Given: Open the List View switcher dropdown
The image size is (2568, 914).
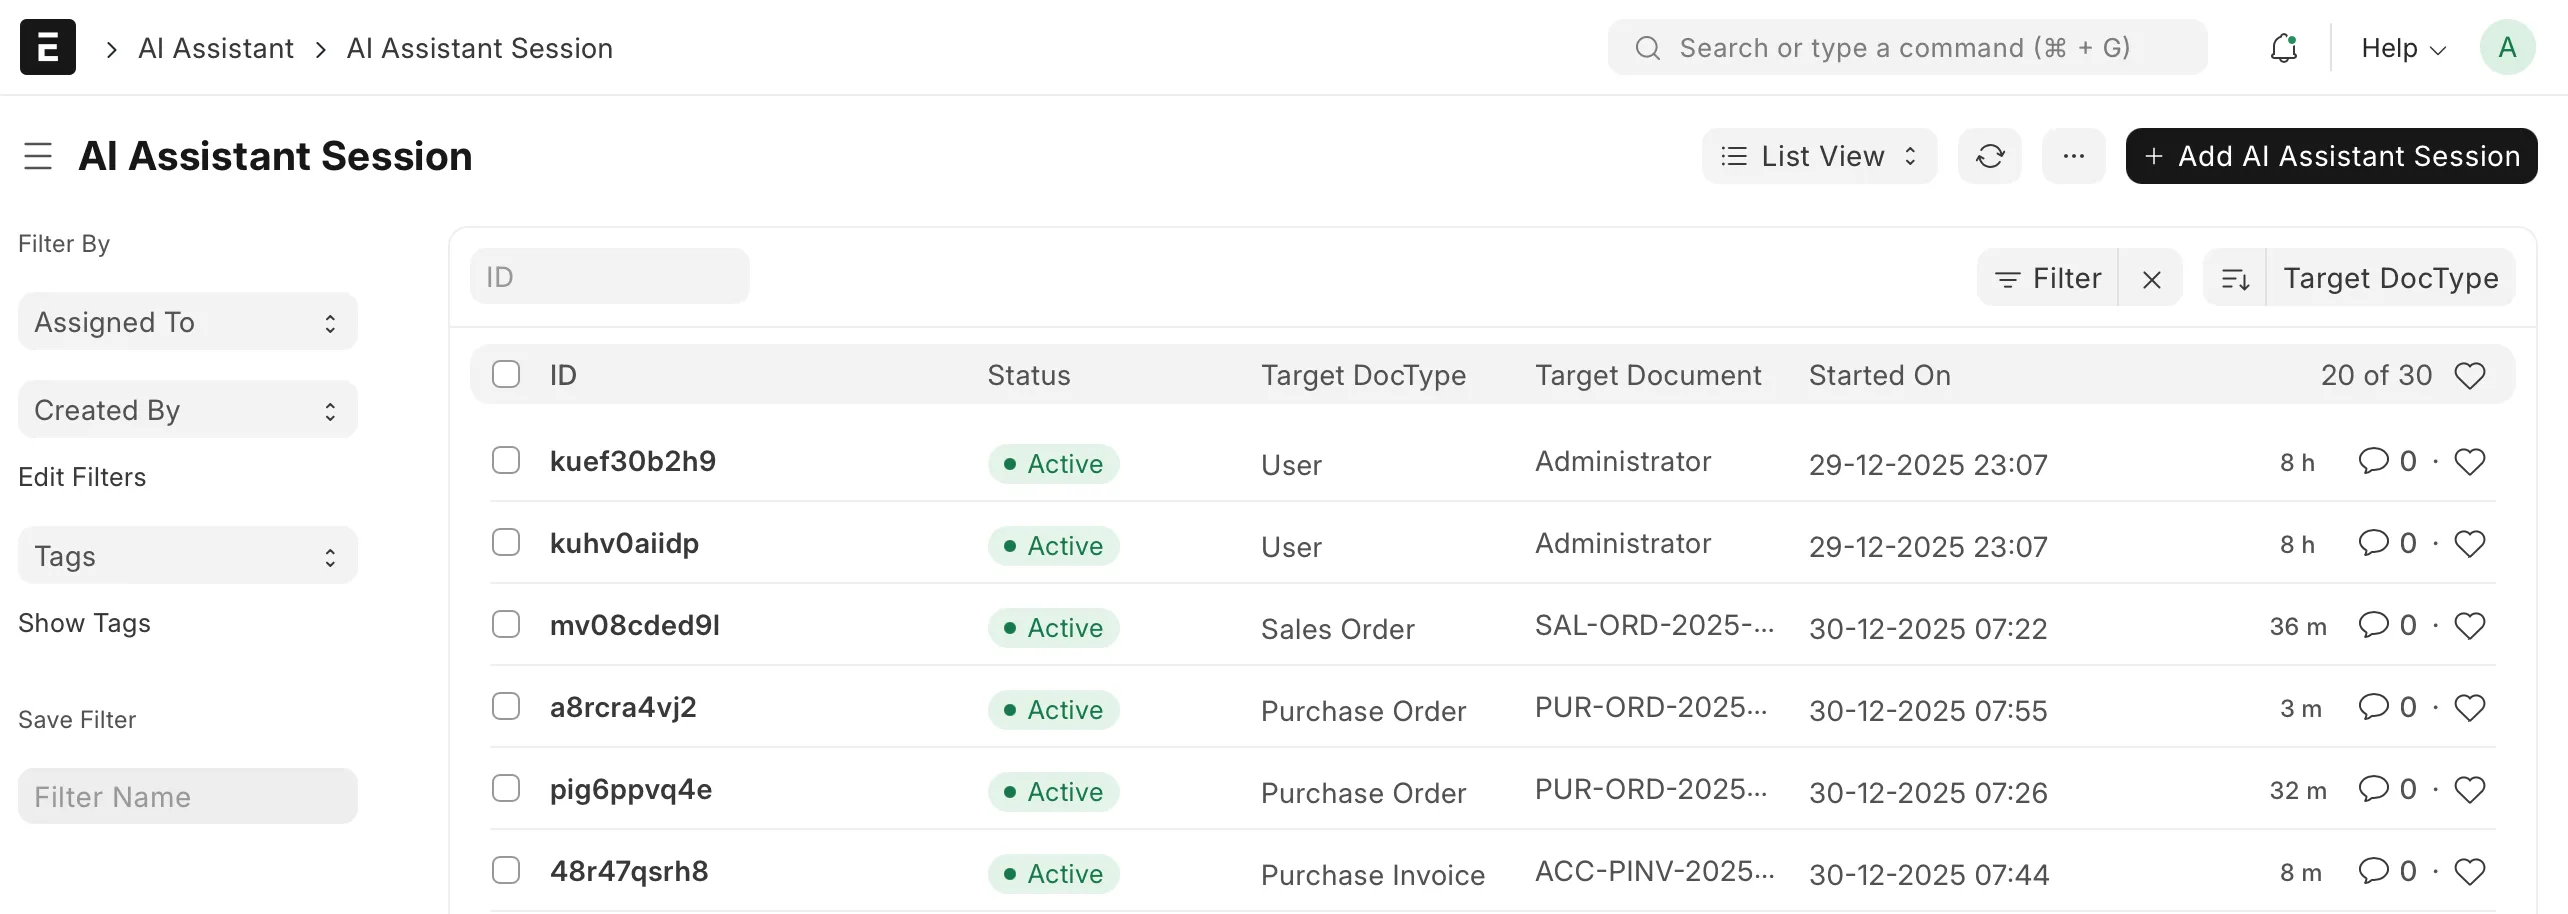Looking at the screenshot, I should pos(1819,156).
